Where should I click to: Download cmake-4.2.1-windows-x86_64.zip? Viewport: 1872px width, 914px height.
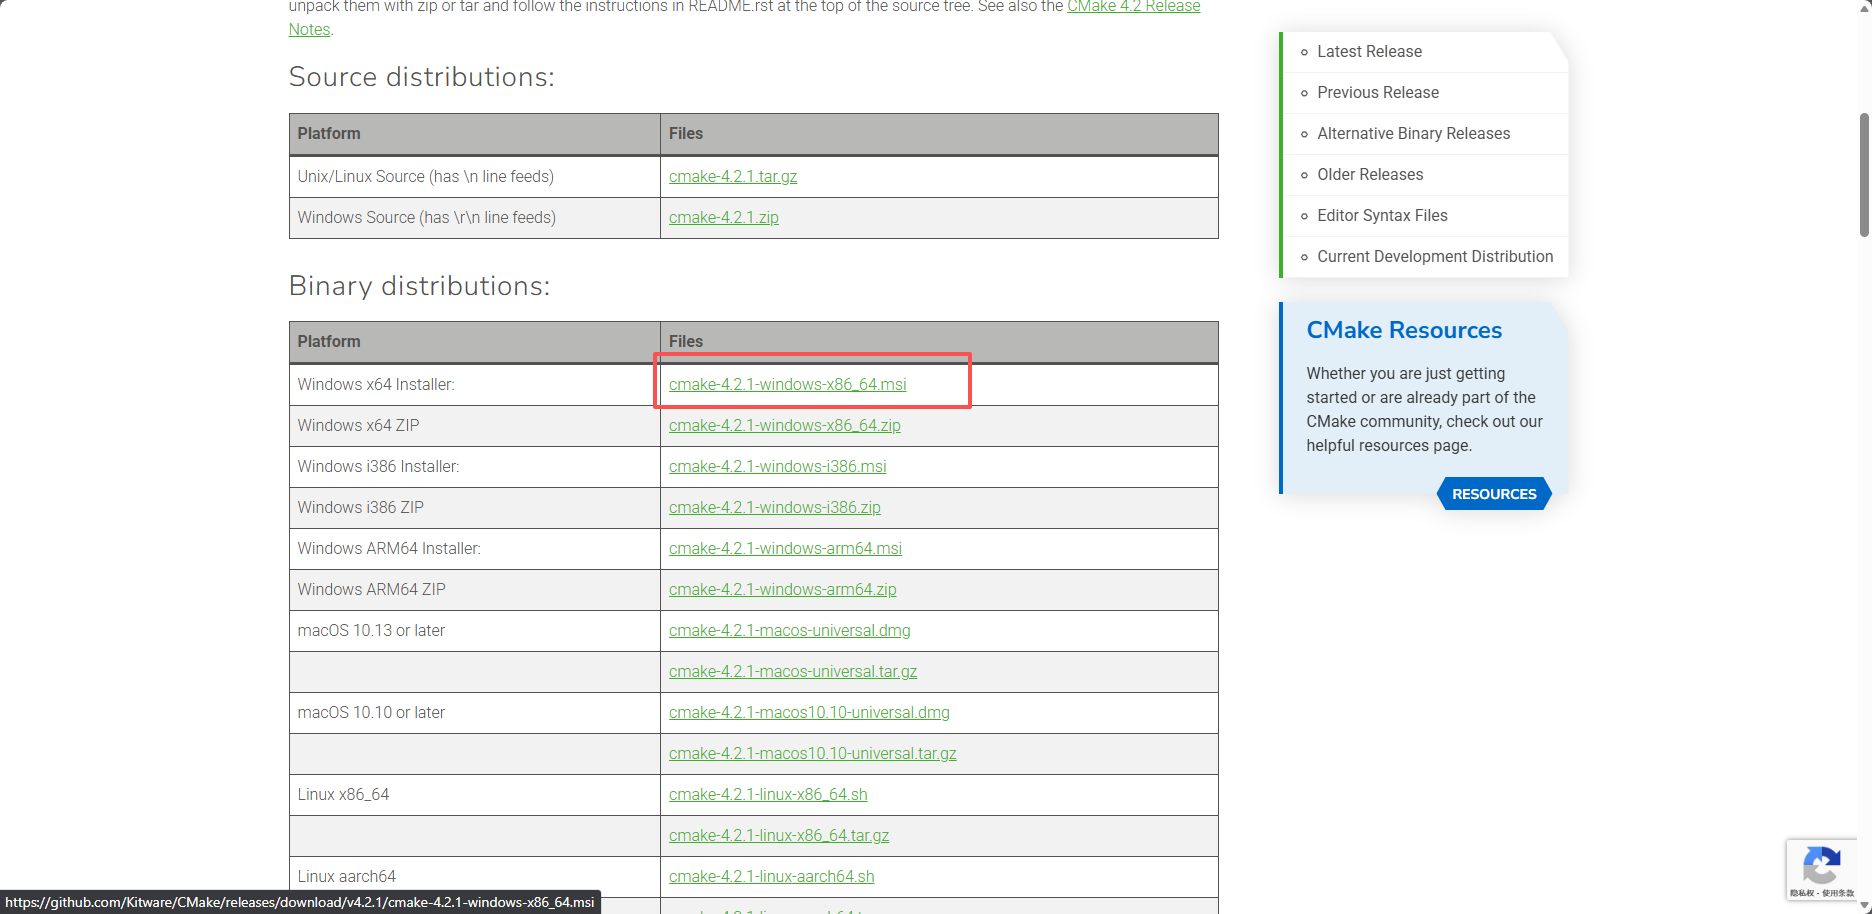pos(785,425)
